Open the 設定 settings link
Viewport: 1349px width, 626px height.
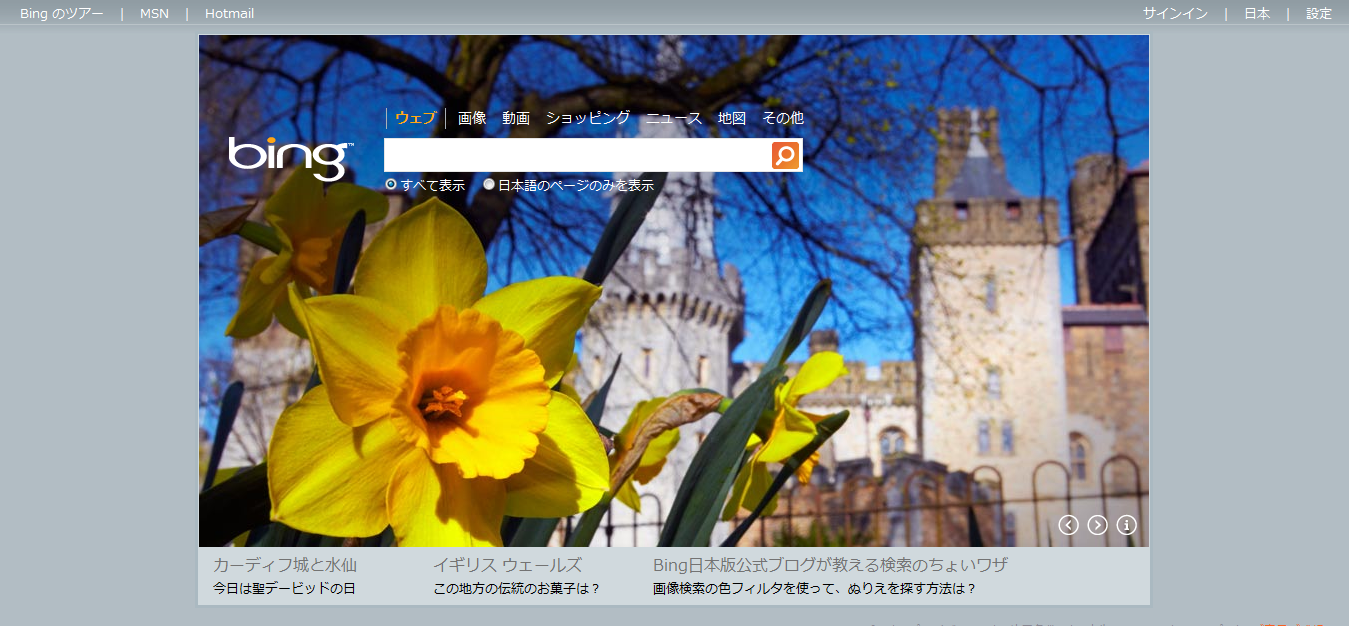1319,14
